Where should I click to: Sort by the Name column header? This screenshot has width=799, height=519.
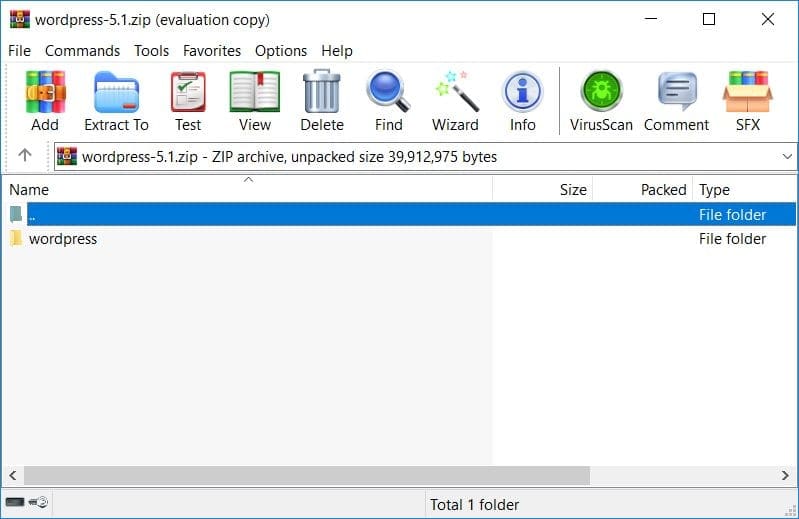(247, 189)
